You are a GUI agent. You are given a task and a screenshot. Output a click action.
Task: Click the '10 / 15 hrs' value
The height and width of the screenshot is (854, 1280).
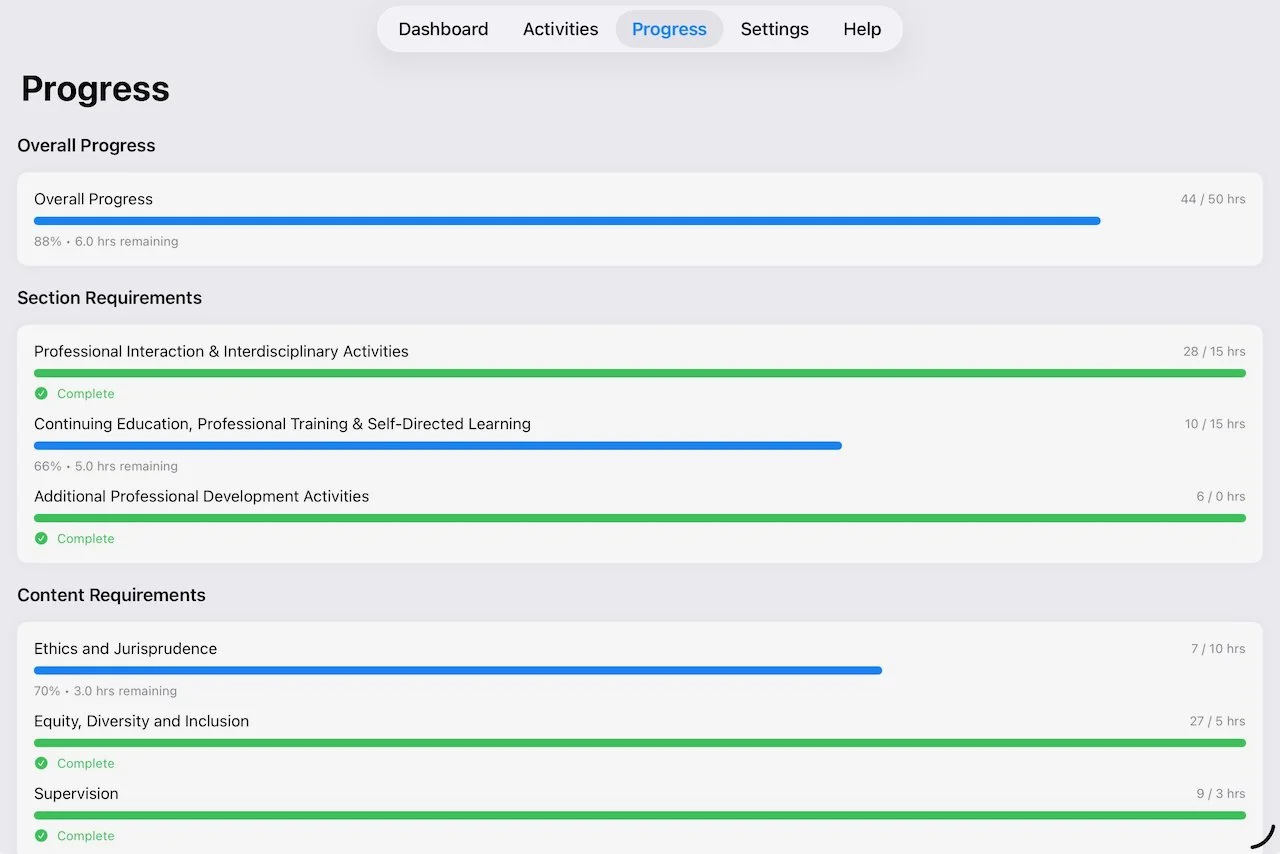click(x=1215, y=424)
